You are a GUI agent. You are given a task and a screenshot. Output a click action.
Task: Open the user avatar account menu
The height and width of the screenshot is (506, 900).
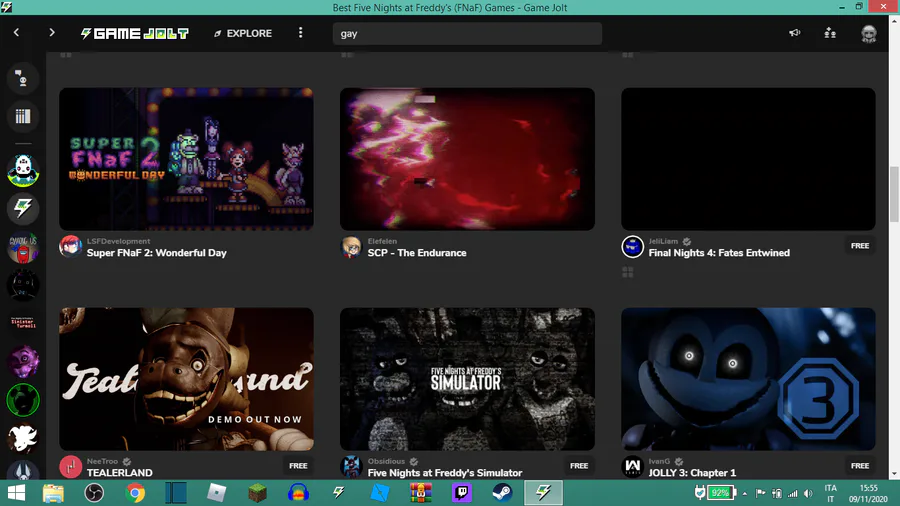click(868, 33)
